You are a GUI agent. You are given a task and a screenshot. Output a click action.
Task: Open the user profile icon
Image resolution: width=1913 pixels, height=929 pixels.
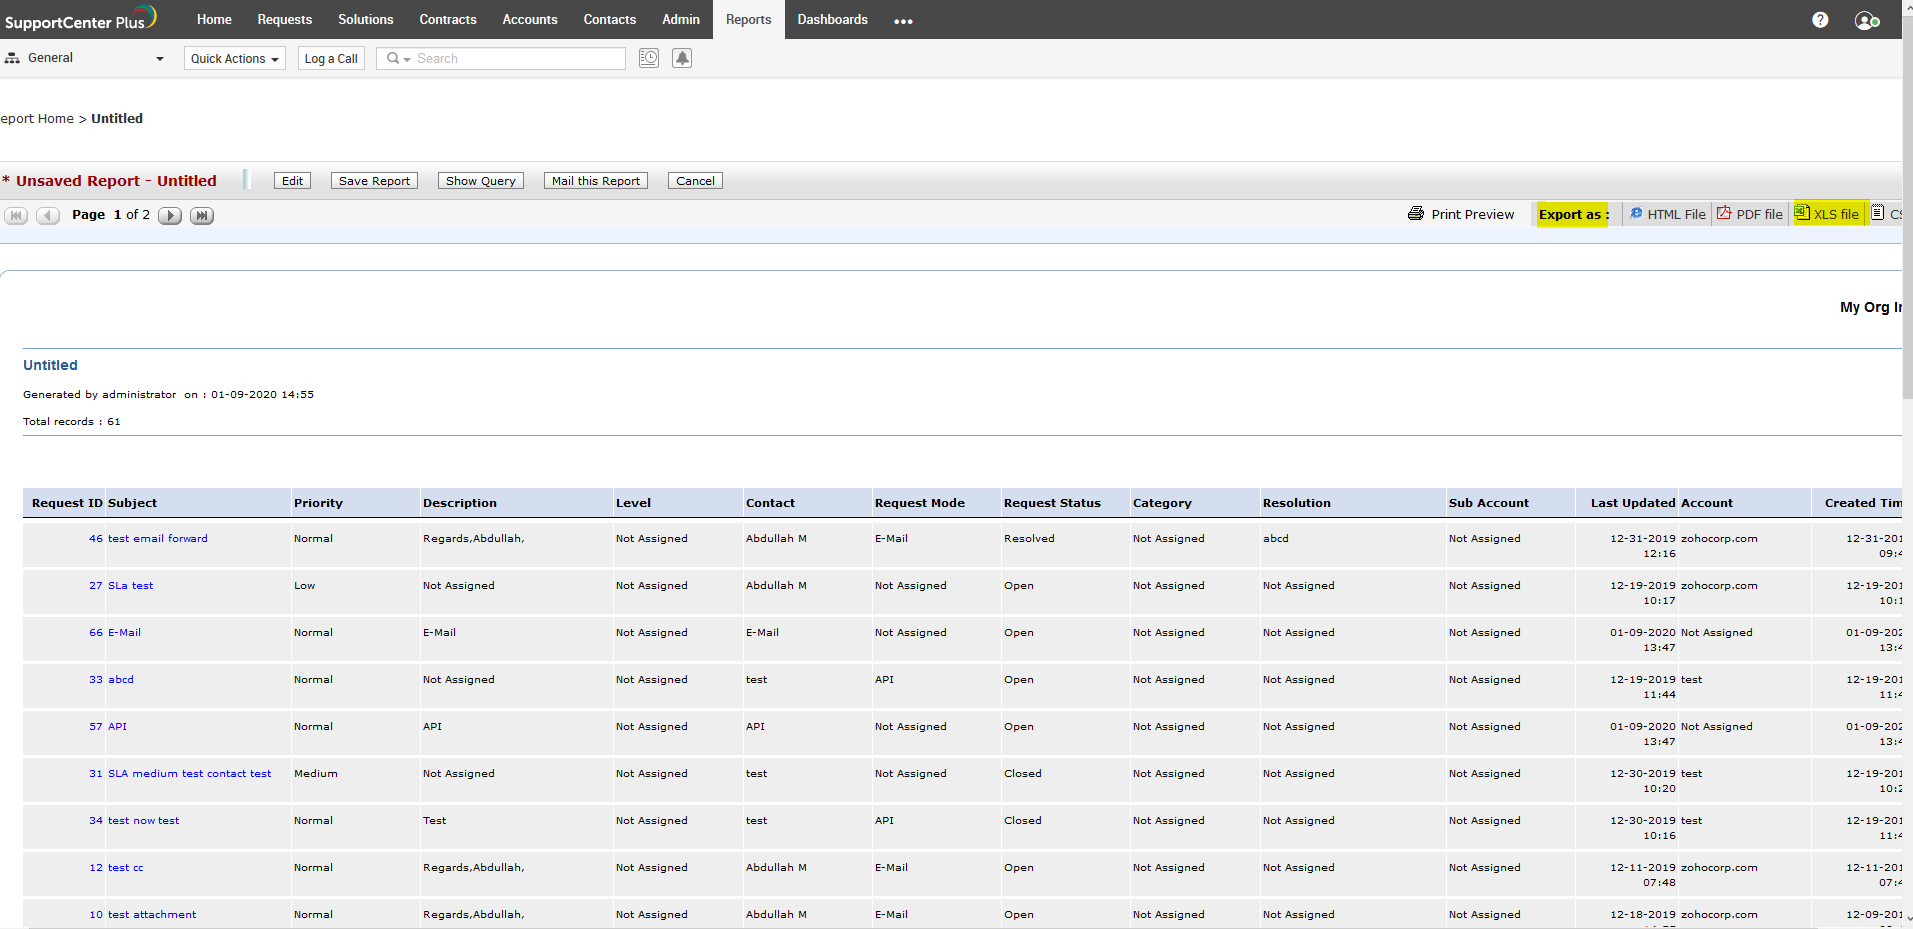pos(1866,20)
